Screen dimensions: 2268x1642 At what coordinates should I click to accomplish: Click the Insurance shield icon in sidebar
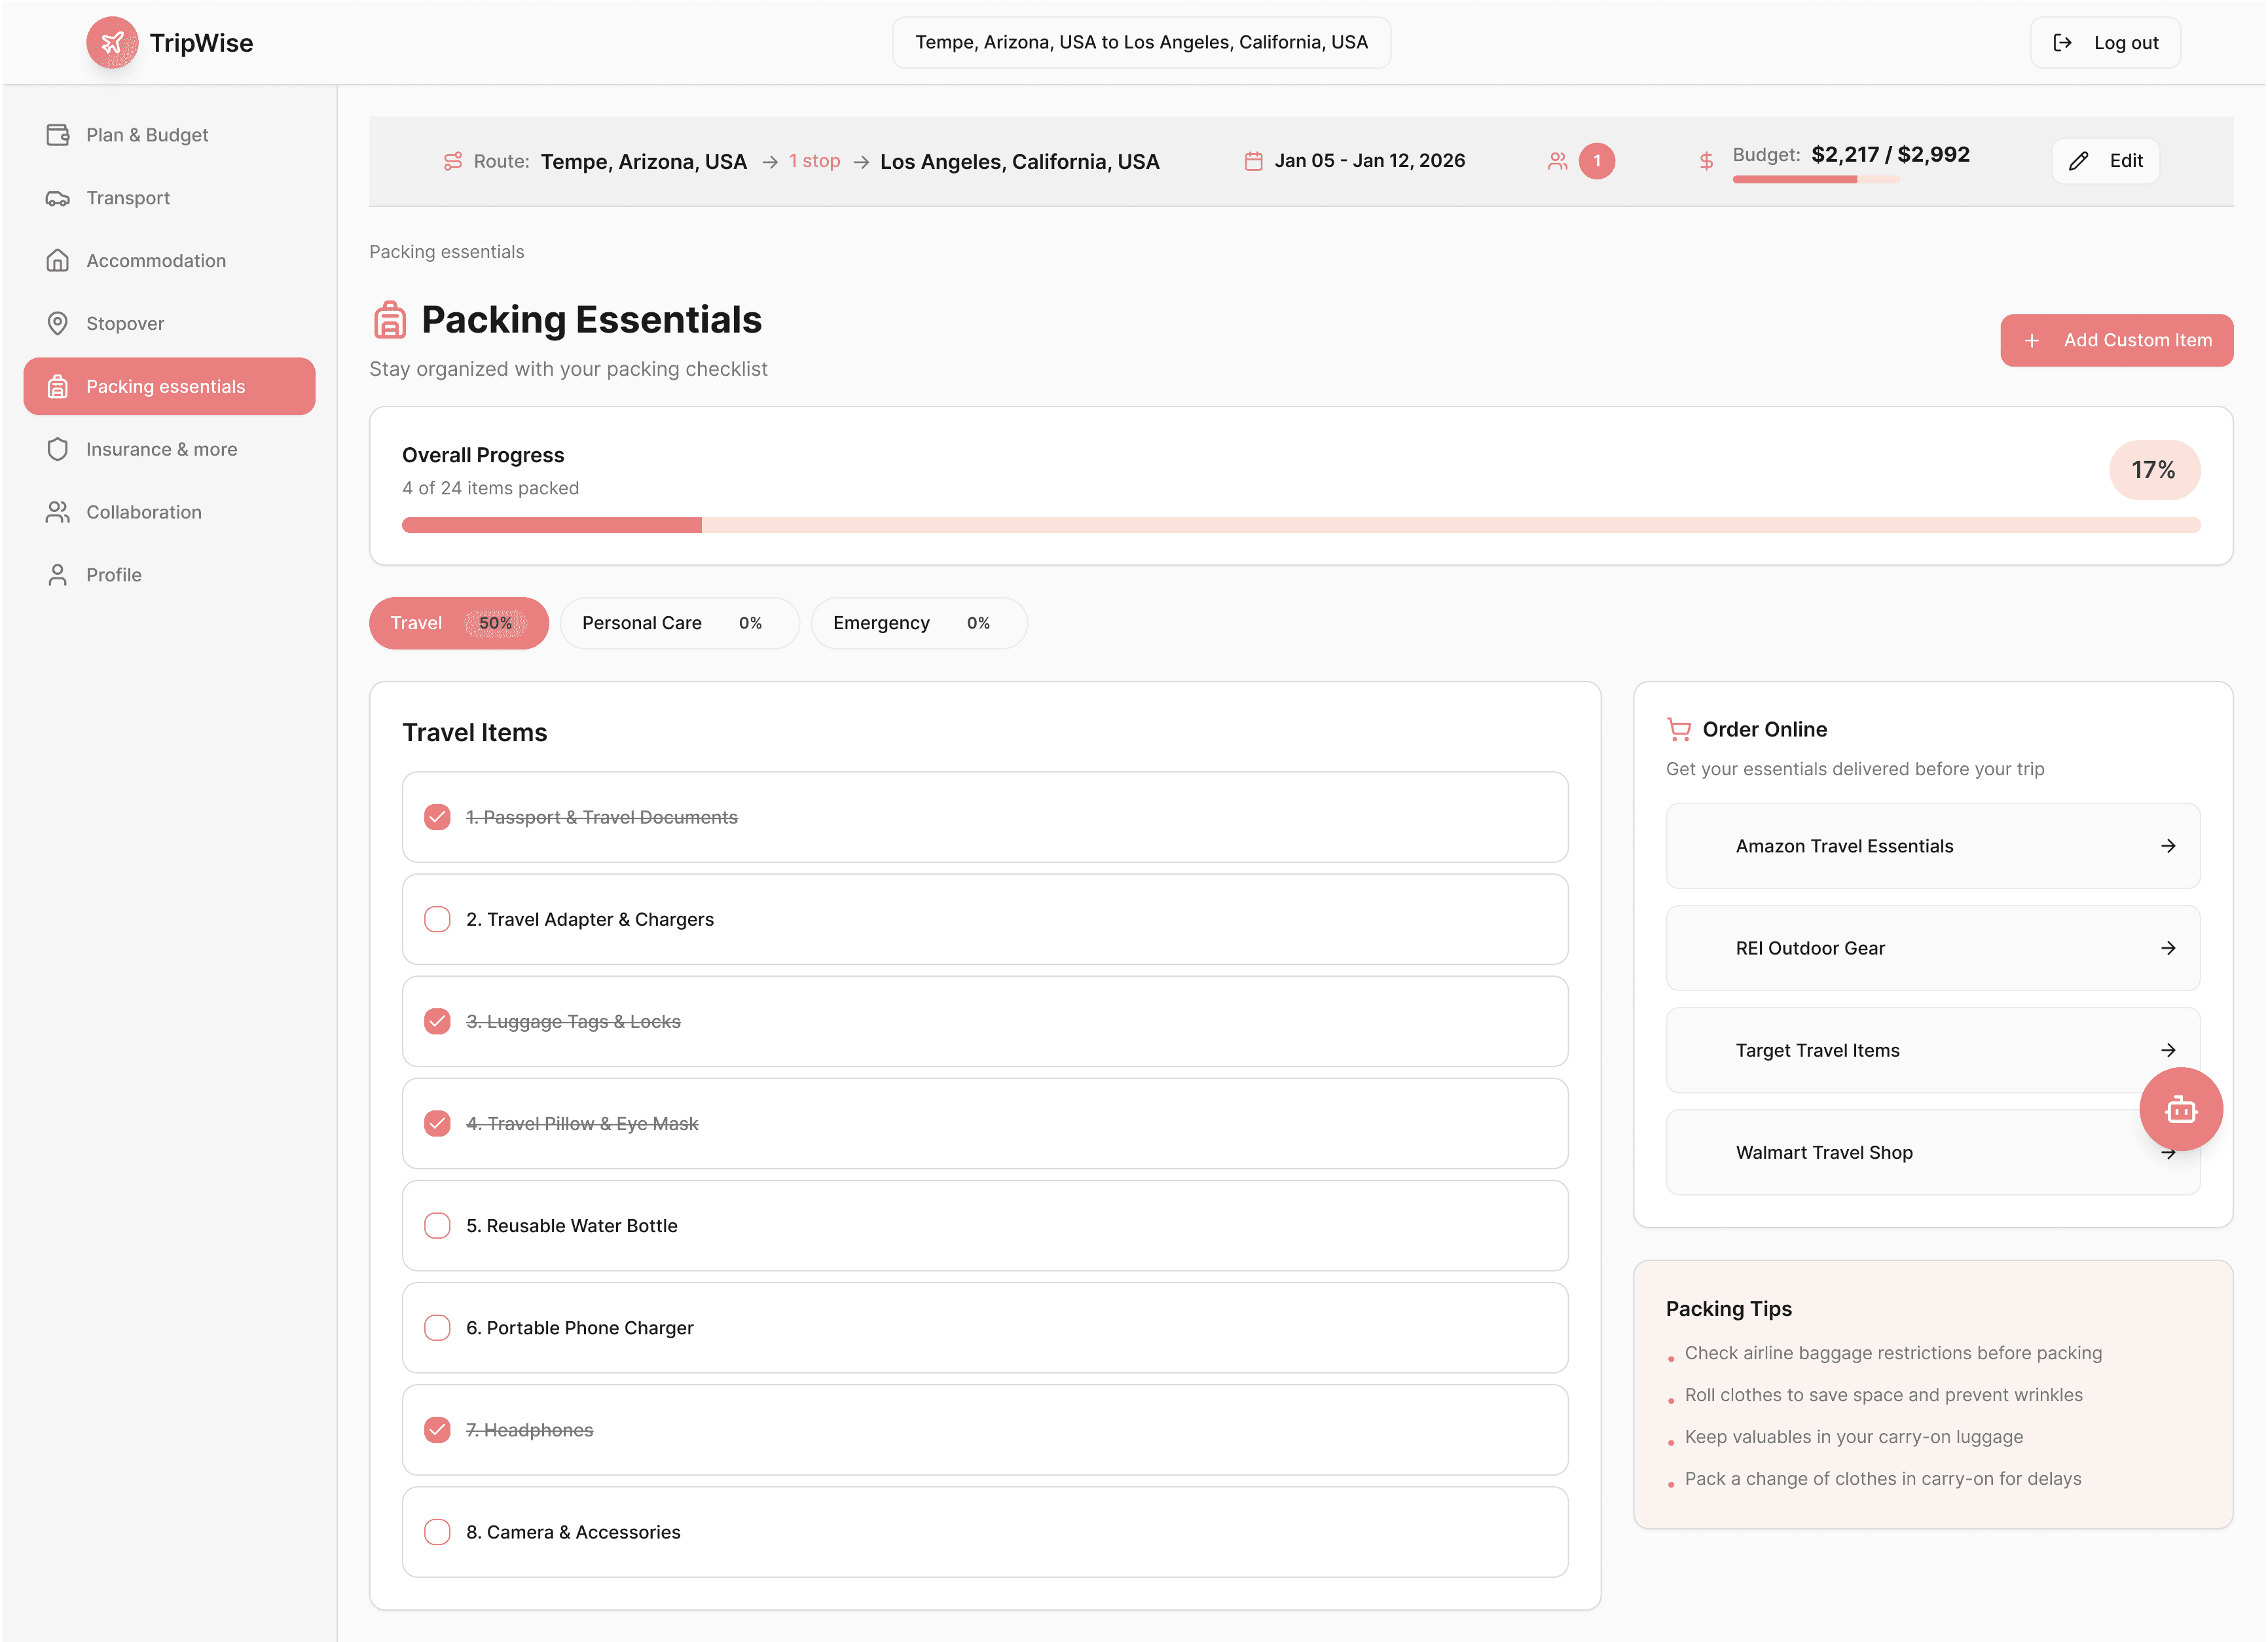pyautogui.click(x=58, y=449)
